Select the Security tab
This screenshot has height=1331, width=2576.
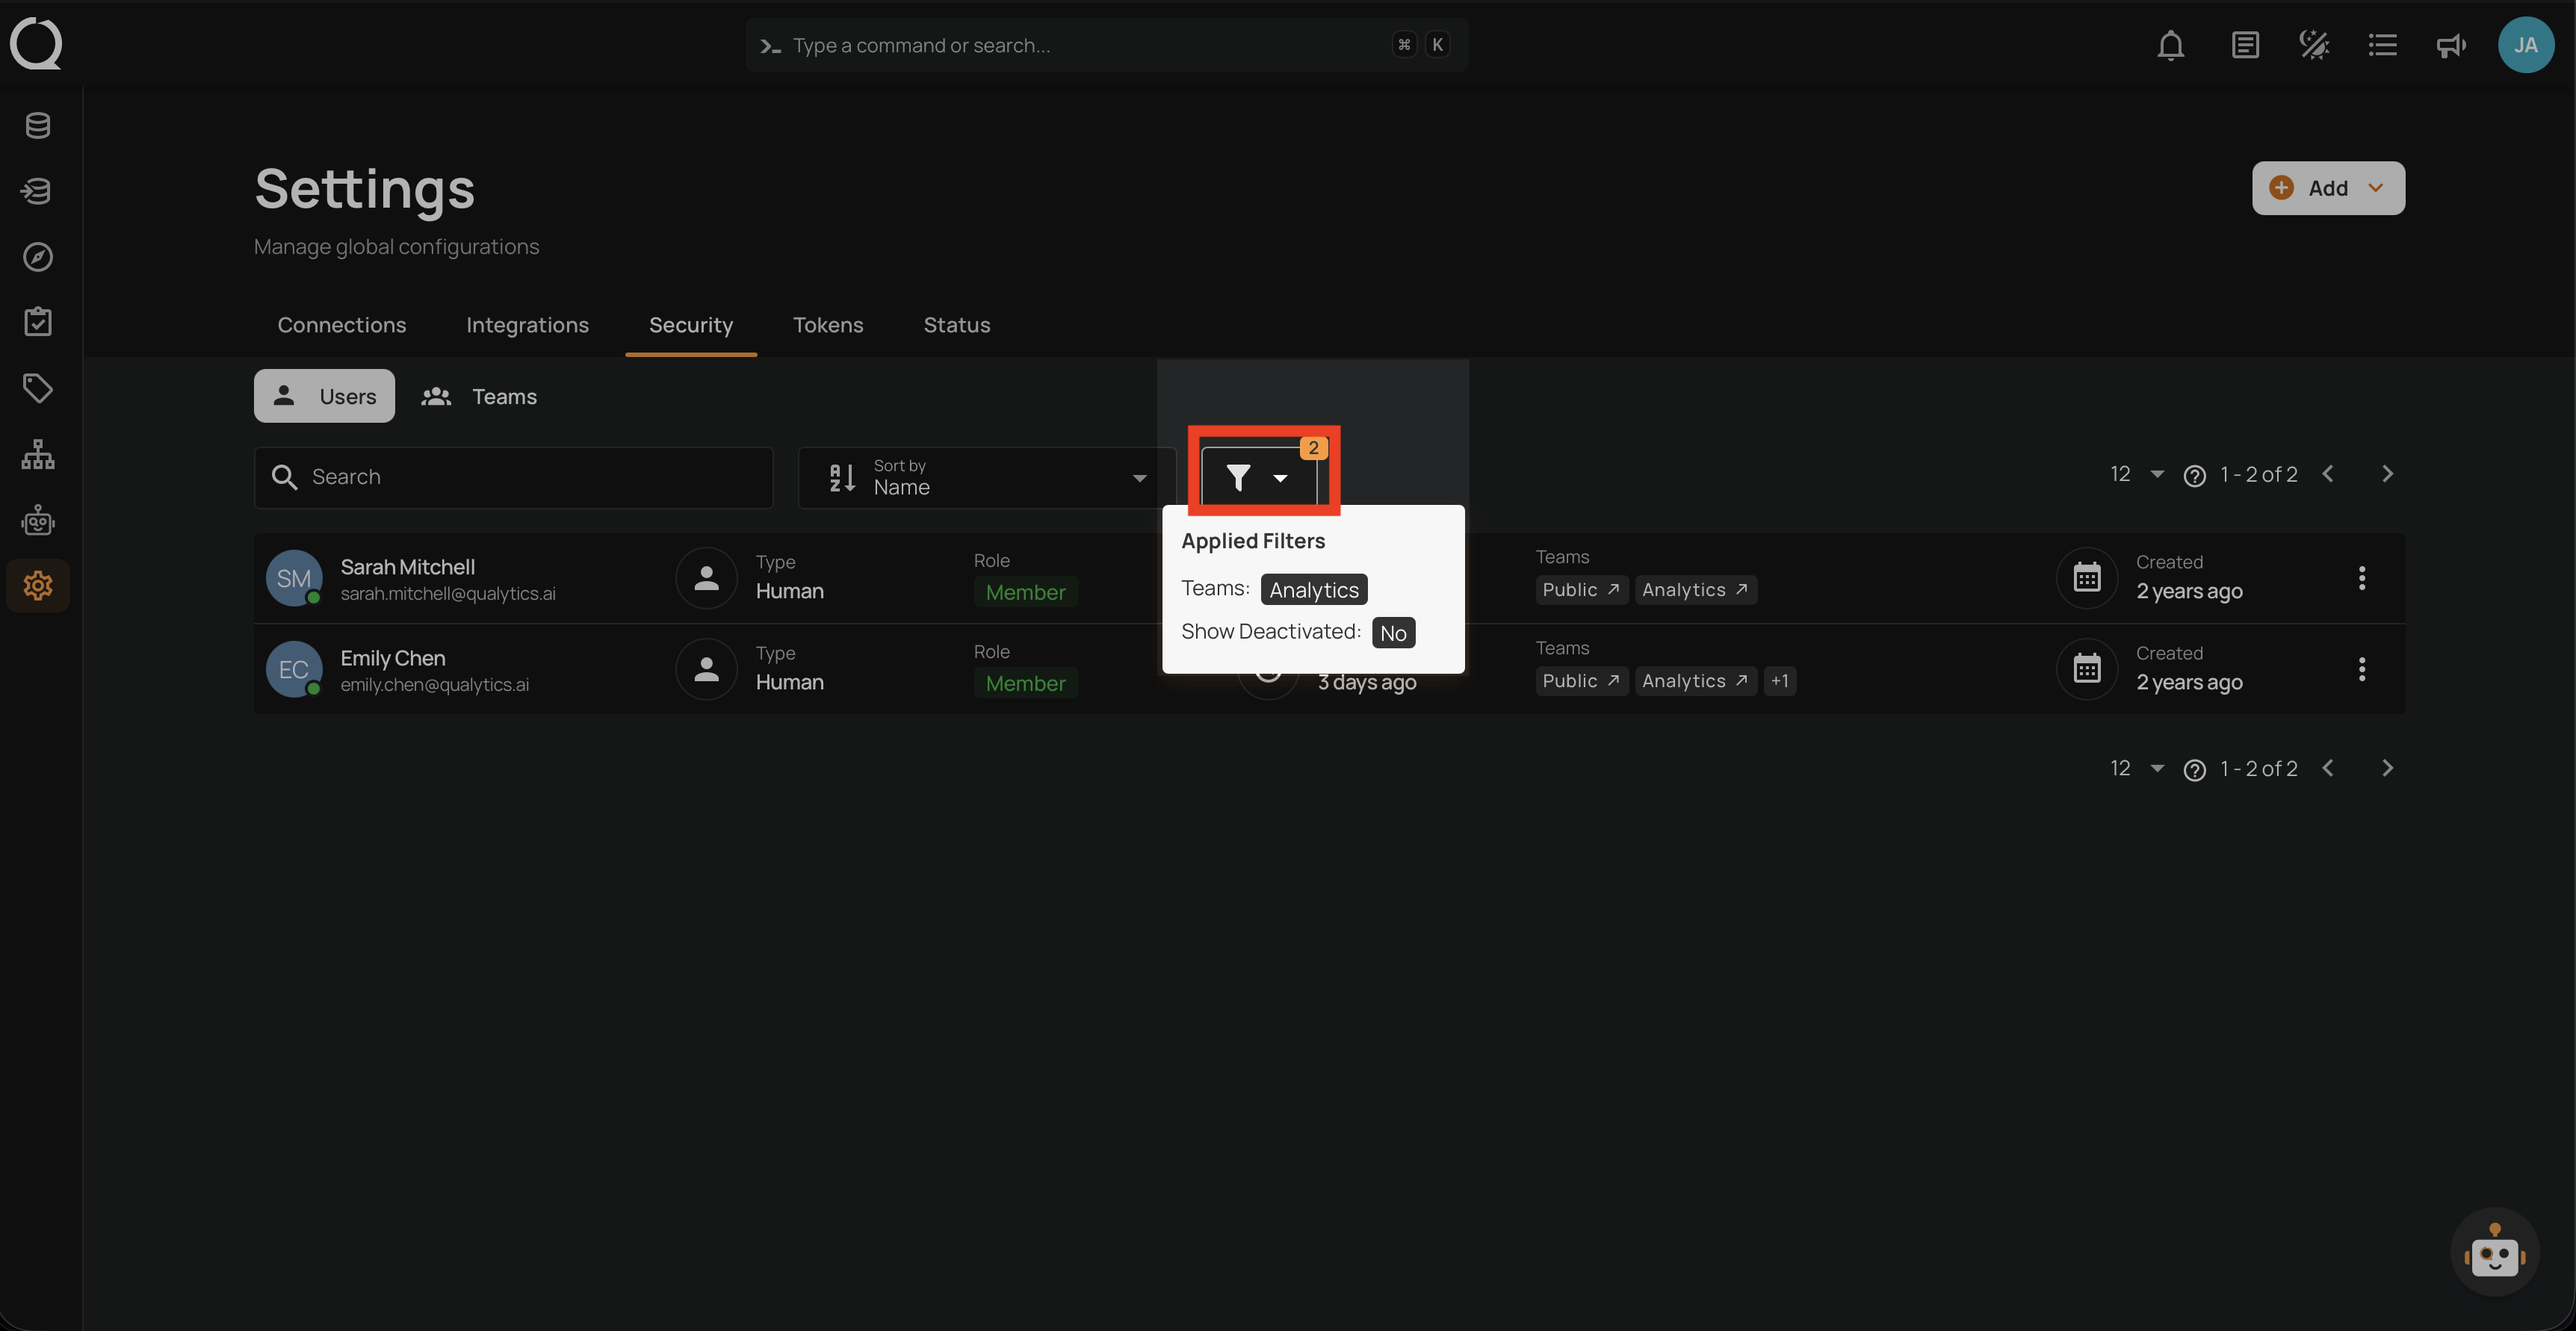click(691, 325)
